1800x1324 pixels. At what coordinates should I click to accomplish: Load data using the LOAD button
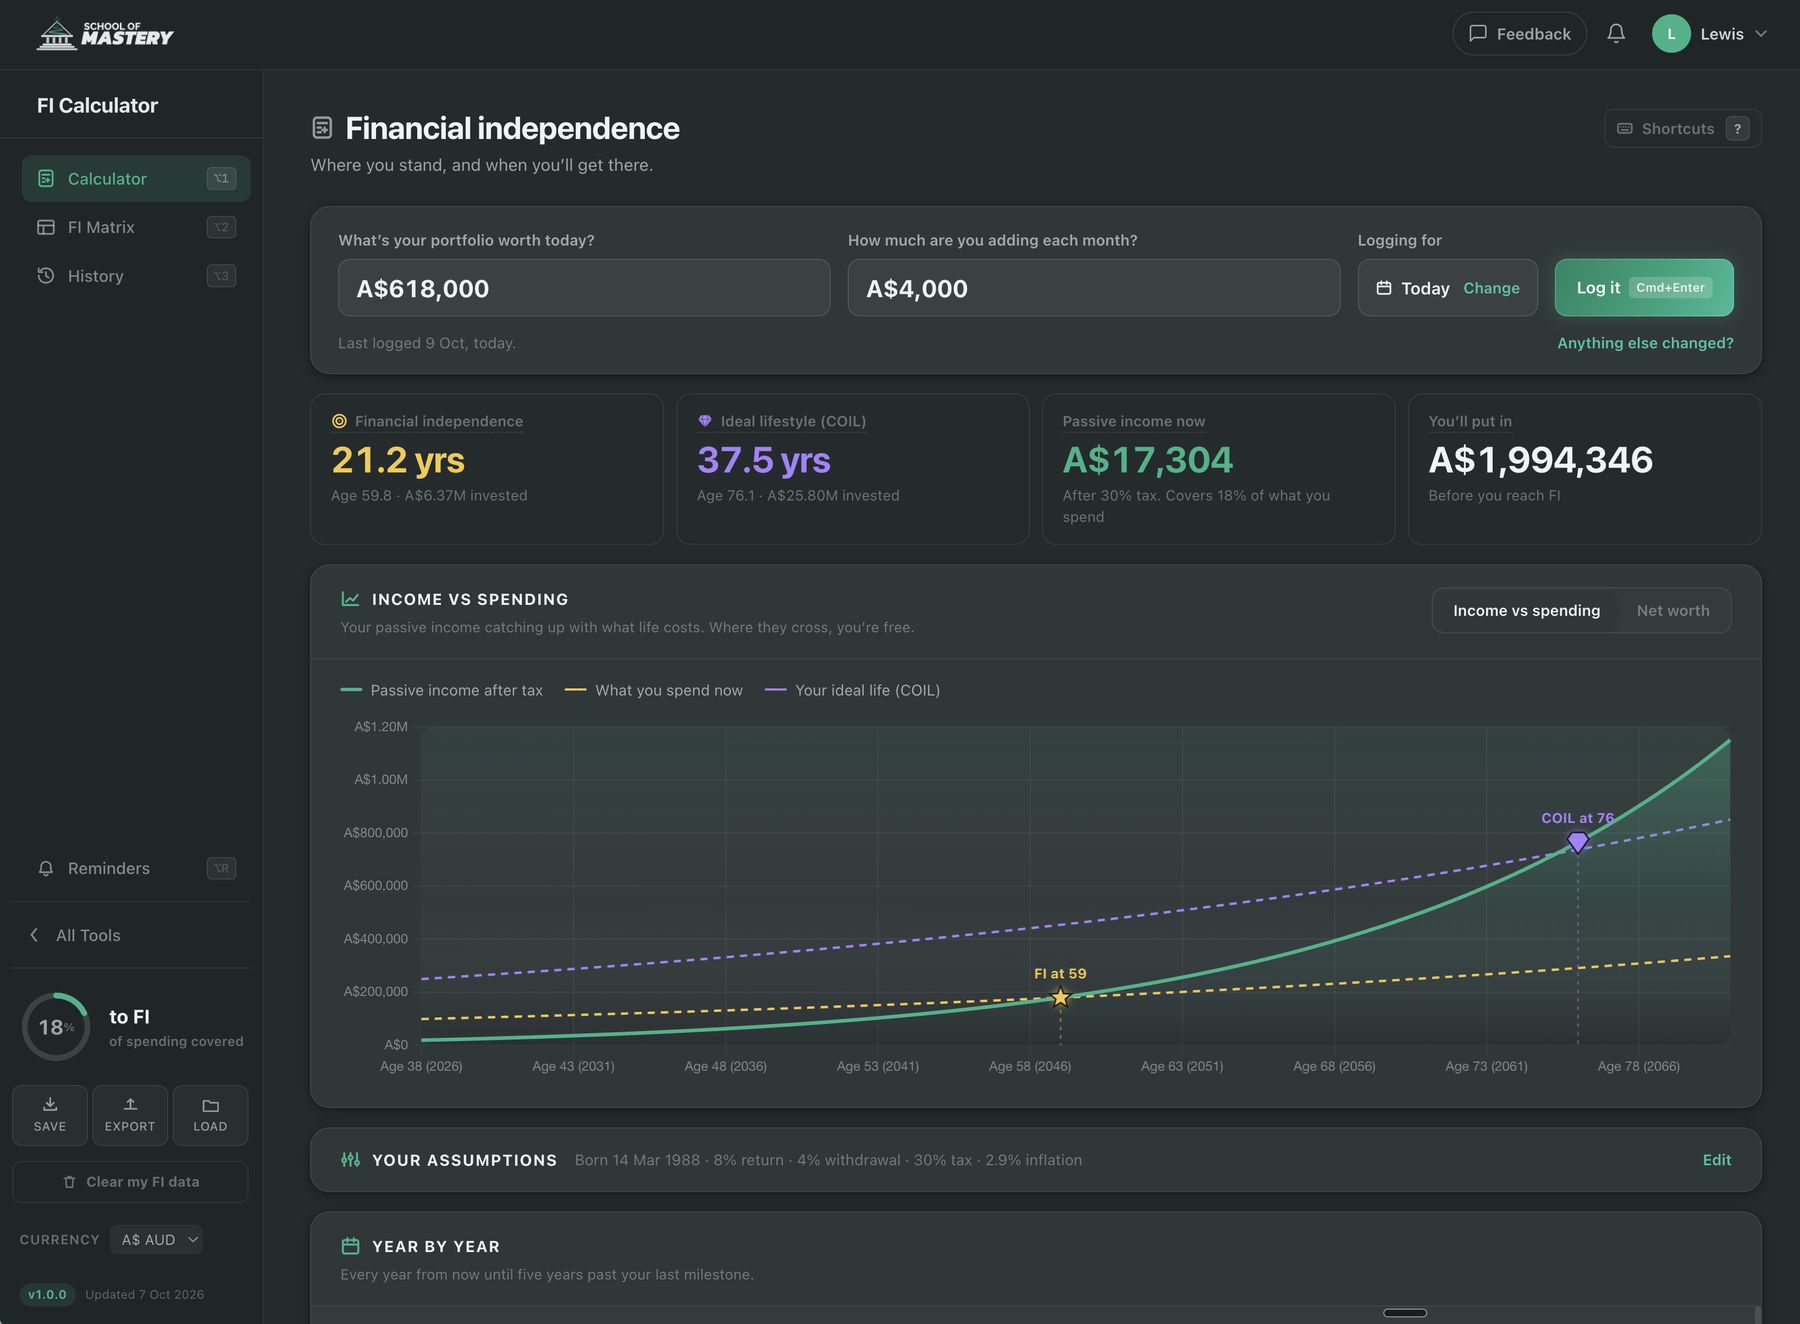click(x=210, y=1115)
